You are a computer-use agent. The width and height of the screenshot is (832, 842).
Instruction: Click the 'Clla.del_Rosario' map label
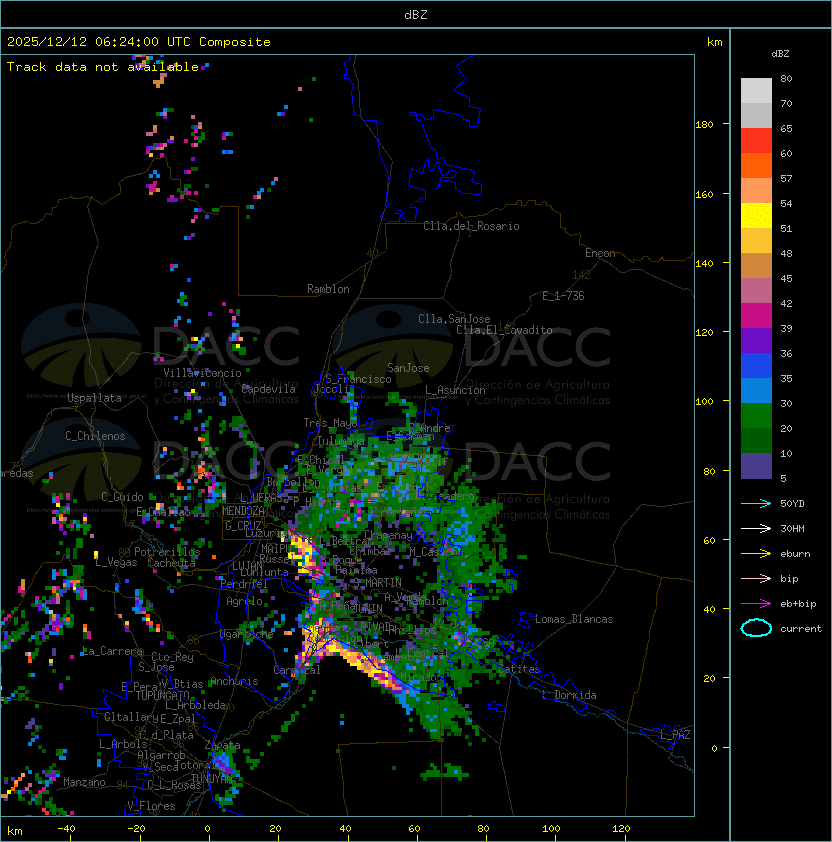pyautogui.click(x=471, y=226)
